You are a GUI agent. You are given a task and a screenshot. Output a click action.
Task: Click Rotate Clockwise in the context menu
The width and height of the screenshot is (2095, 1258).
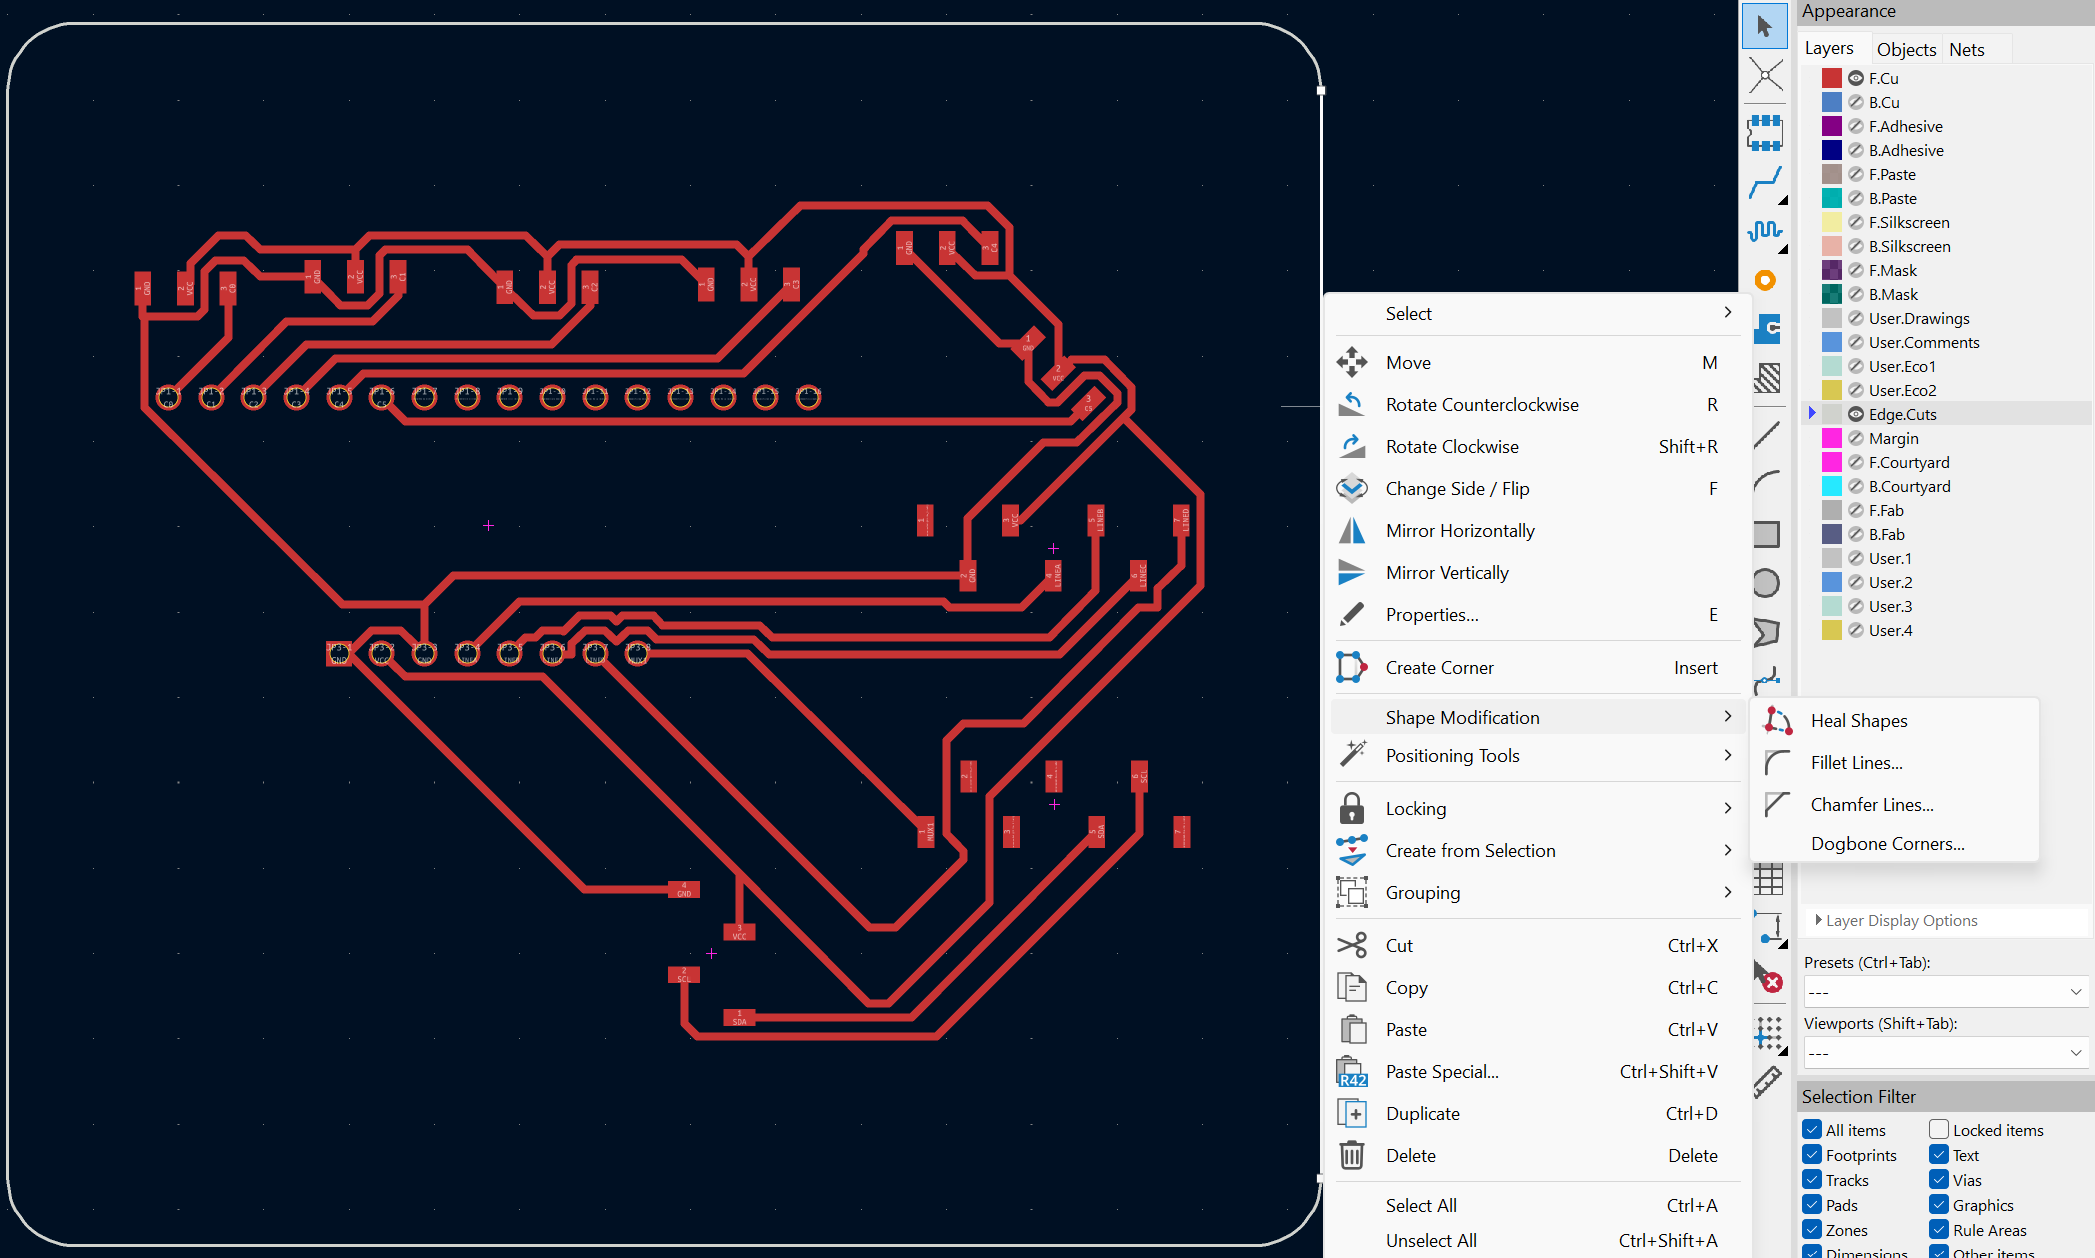(x=1451, y=447)
